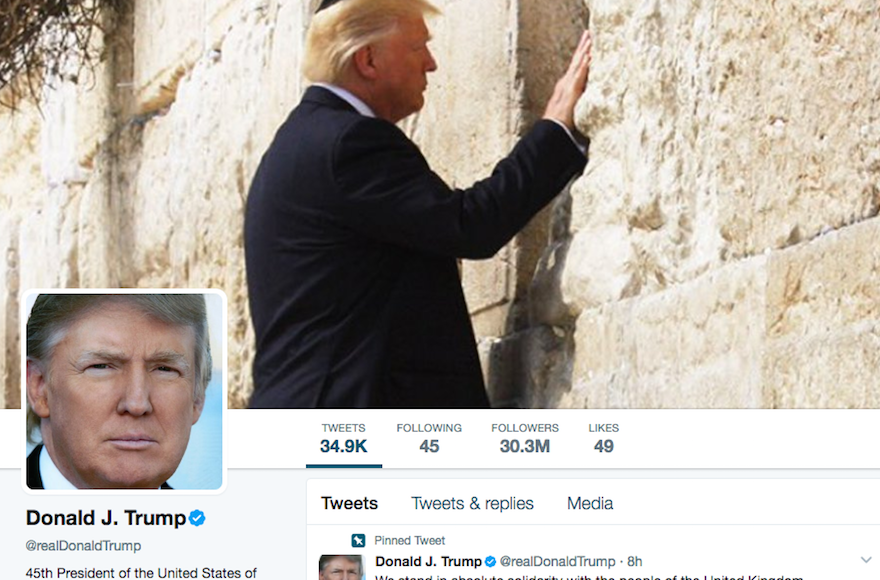This screenshot has width=880, height=580.
Task: Click the verified badge beside profile name
Action: (197, 518)
